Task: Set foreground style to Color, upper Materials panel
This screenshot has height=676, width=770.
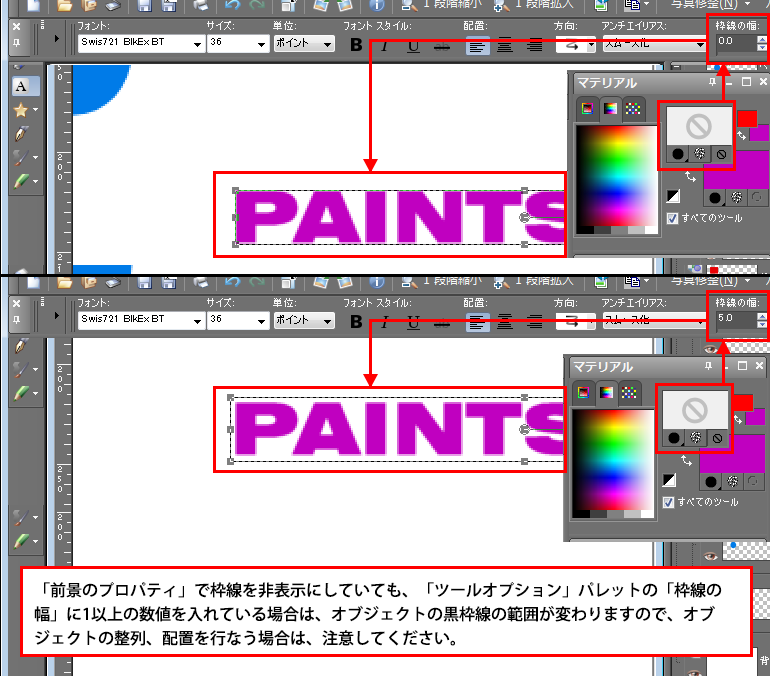Action: point(678,154)
